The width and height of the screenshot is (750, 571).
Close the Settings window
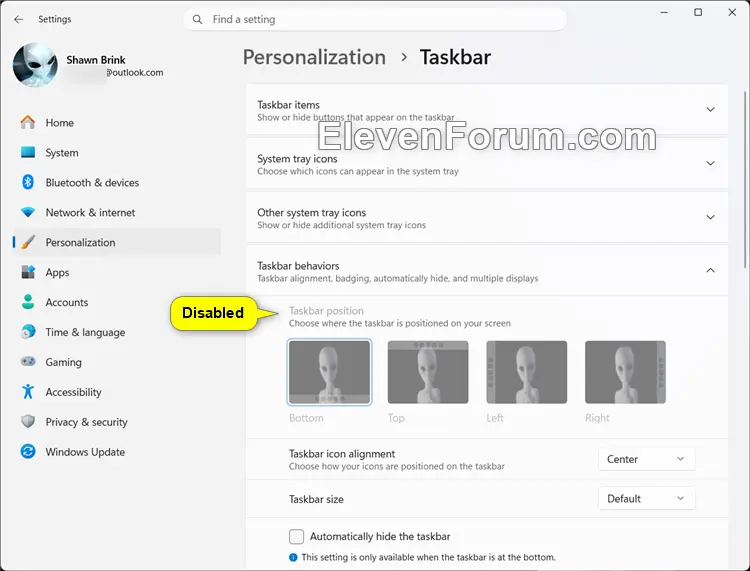(x=732, y=12)
